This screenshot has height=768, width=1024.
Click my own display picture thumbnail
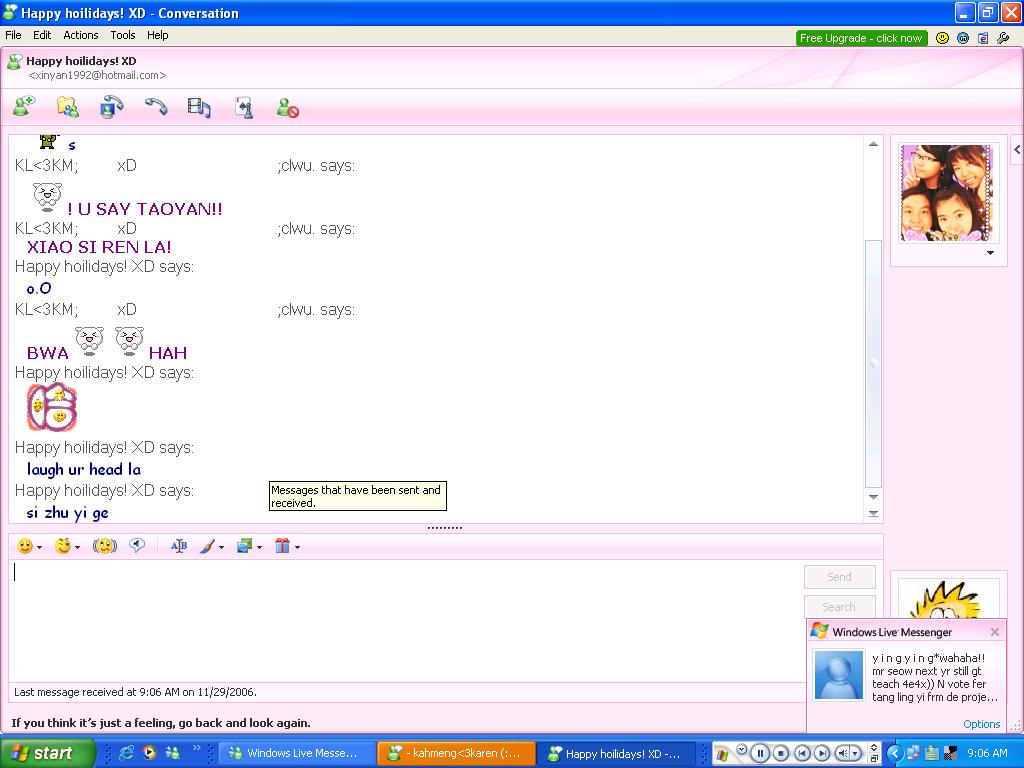[948, 600]
